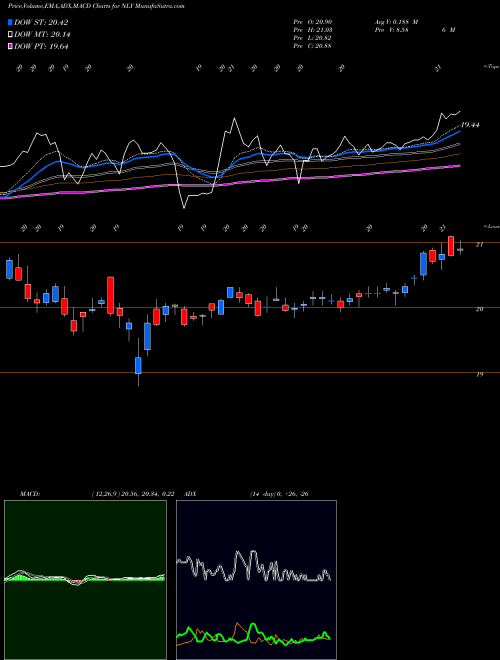Click the lowest blue candlestick near 19
This screenshot has height=660, width=500.
click(x=138, y=365)
